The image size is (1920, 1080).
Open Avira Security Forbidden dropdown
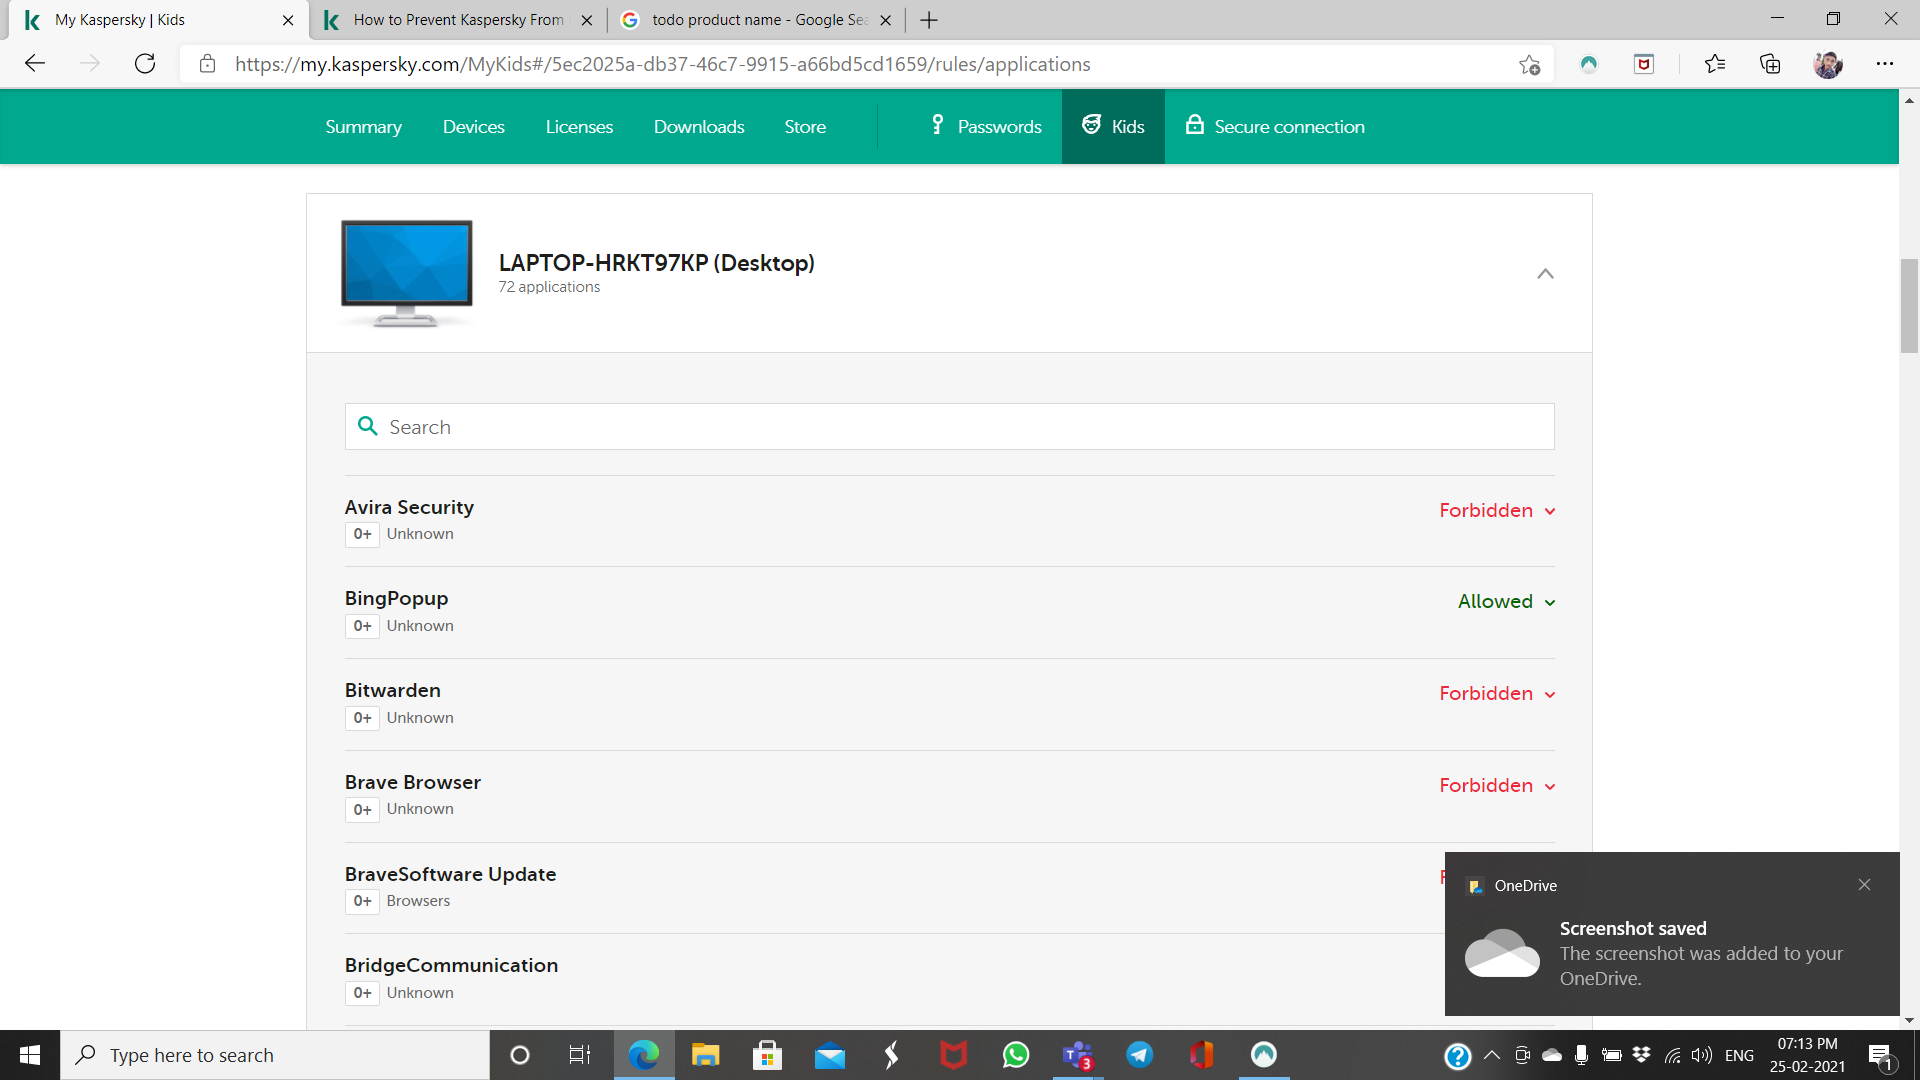tap(1497, 510)
